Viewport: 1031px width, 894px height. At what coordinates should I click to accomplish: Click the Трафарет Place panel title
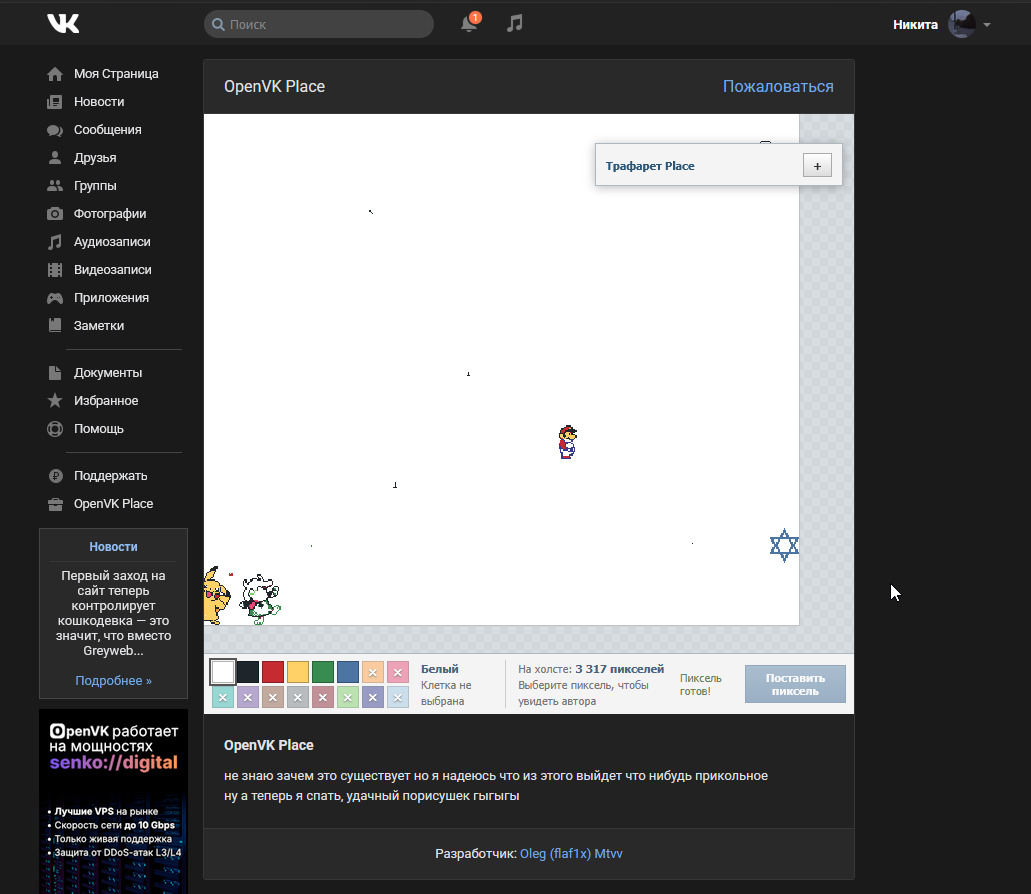pyautogui.click(x=650, y=166)
